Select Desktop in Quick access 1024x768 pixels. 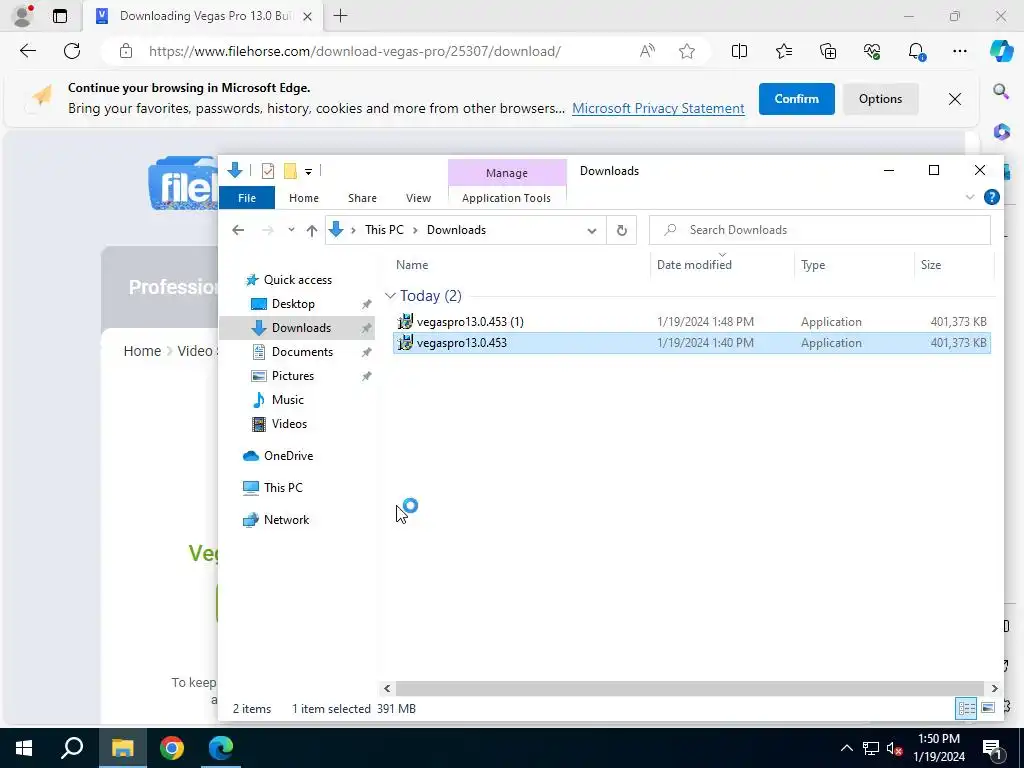pyautogui.click(x=293, y=304)
